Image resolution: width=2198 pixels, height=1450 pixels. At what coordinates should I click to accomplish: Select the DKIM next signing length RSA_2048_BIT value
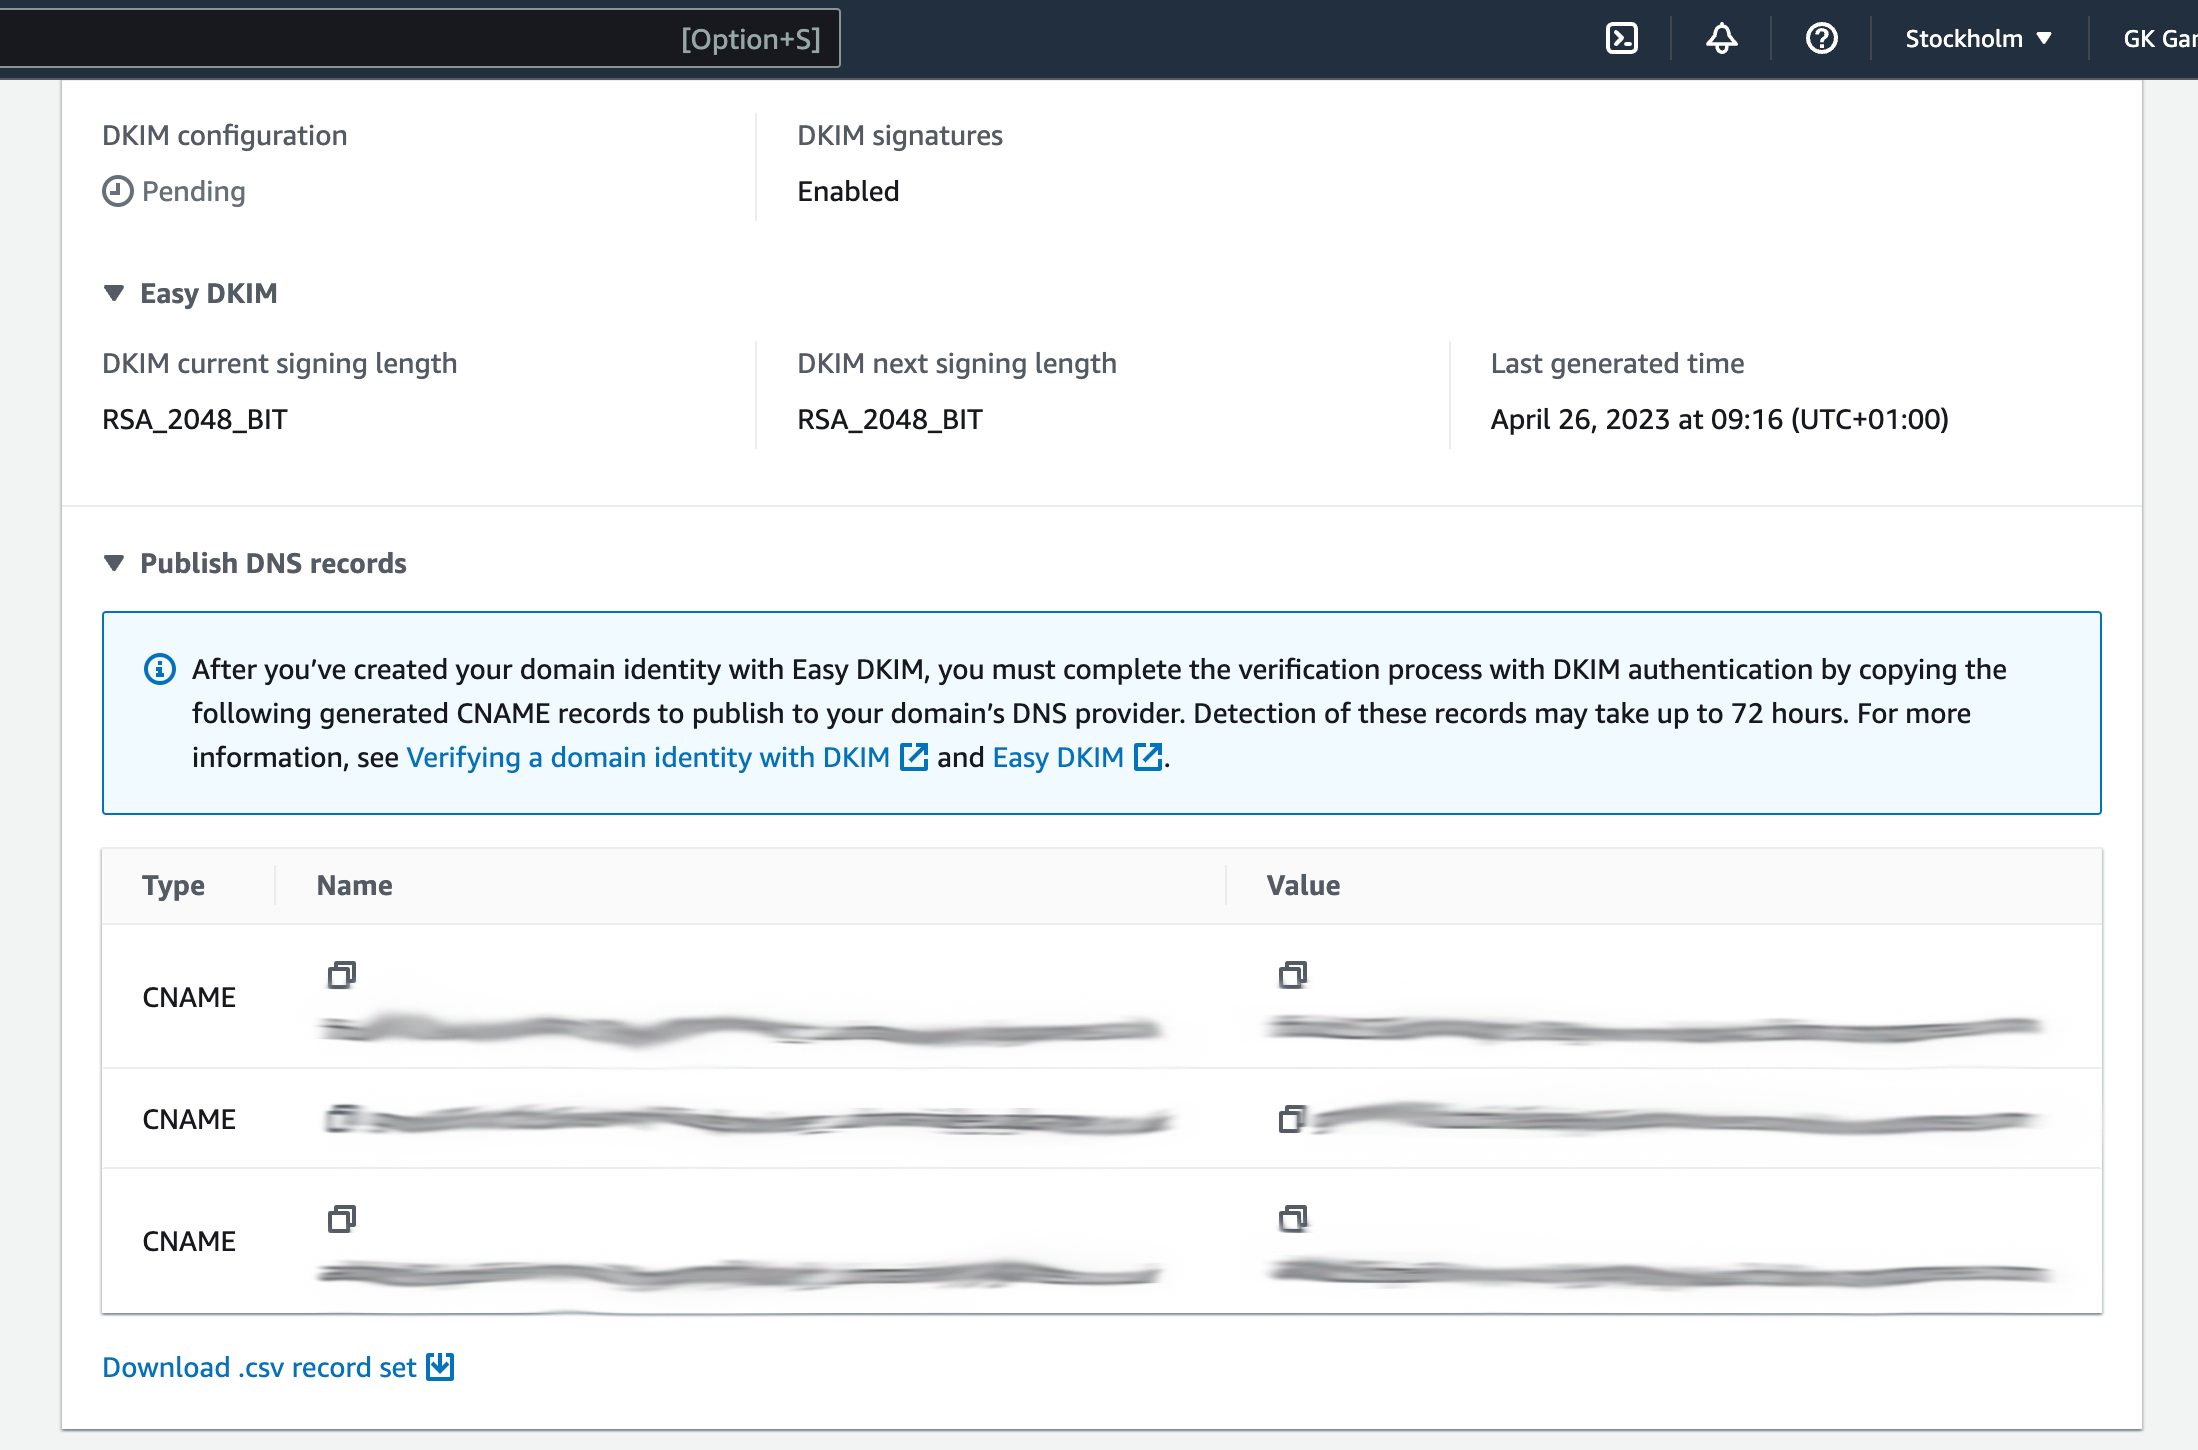pyautogui.click(x=890, y=419)
